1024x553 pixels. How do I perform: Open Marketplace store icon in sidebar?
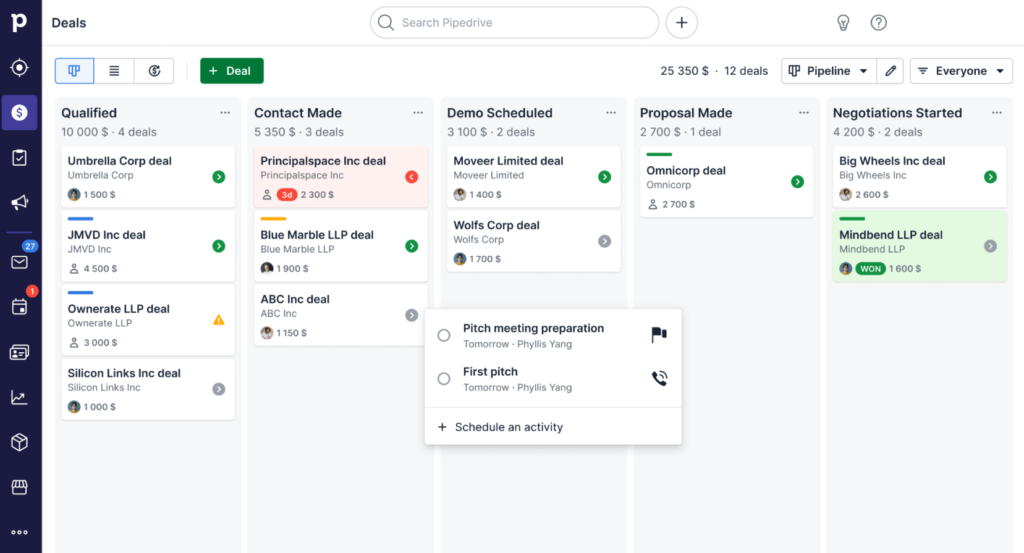click(20, 487)
